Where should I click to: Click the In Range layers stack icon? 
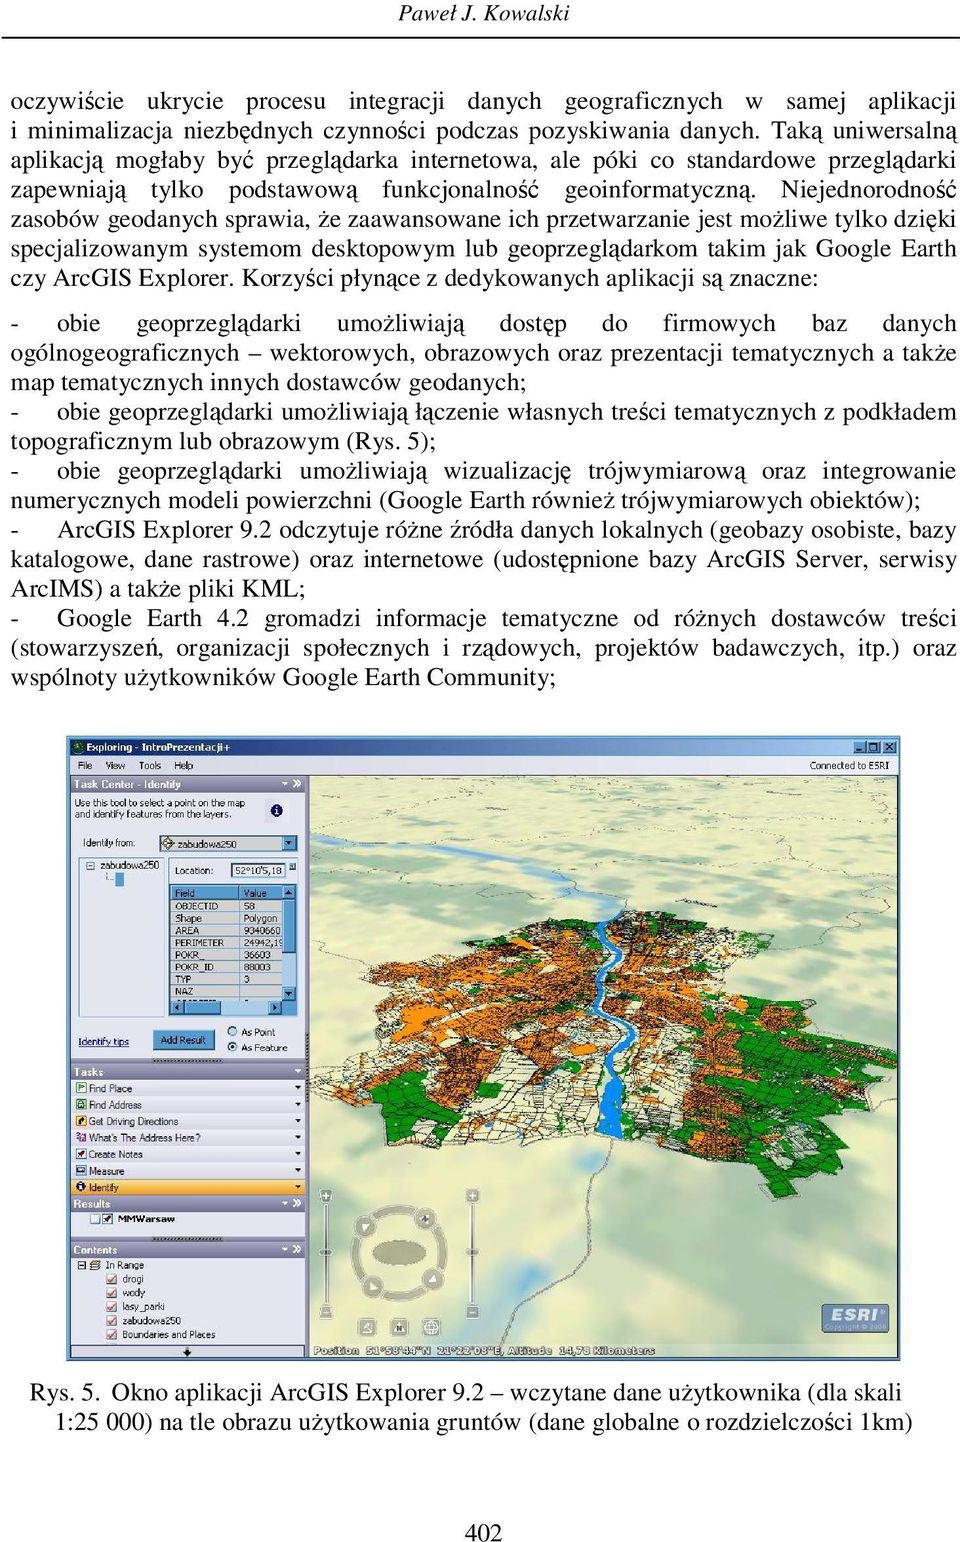[x=95, y=1265]
